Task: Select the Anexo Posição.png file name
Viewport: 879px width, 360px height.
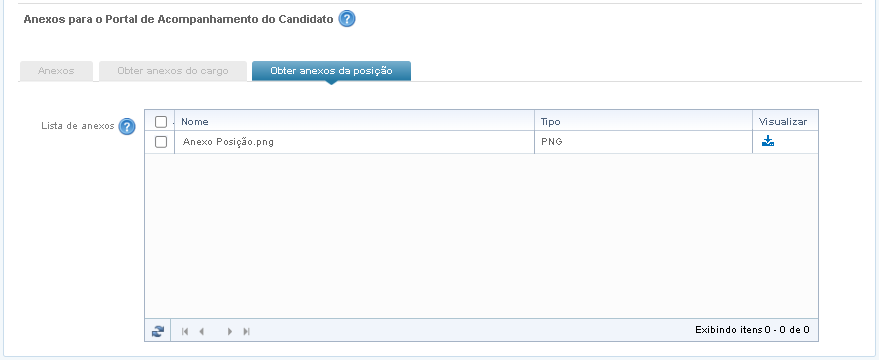Action: click(x=228, y=142)
